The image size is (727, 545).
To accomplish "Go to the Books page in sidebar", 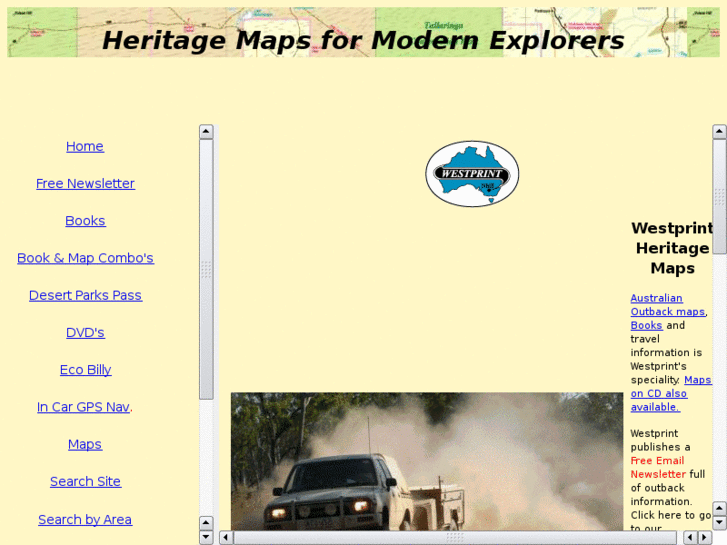I will [x=85, y=221].
